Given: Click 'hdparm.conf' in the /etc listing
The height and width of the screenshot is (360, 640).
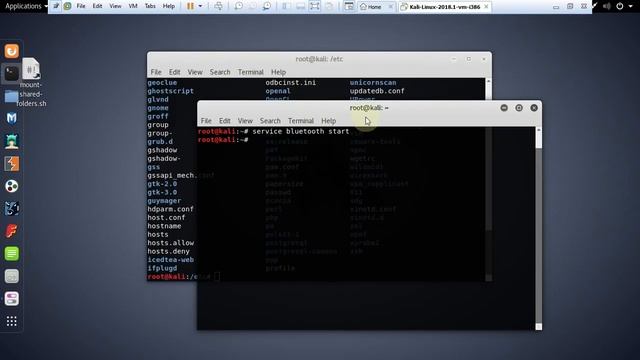Looking at the screenshot, I should [x=171, y=209].
